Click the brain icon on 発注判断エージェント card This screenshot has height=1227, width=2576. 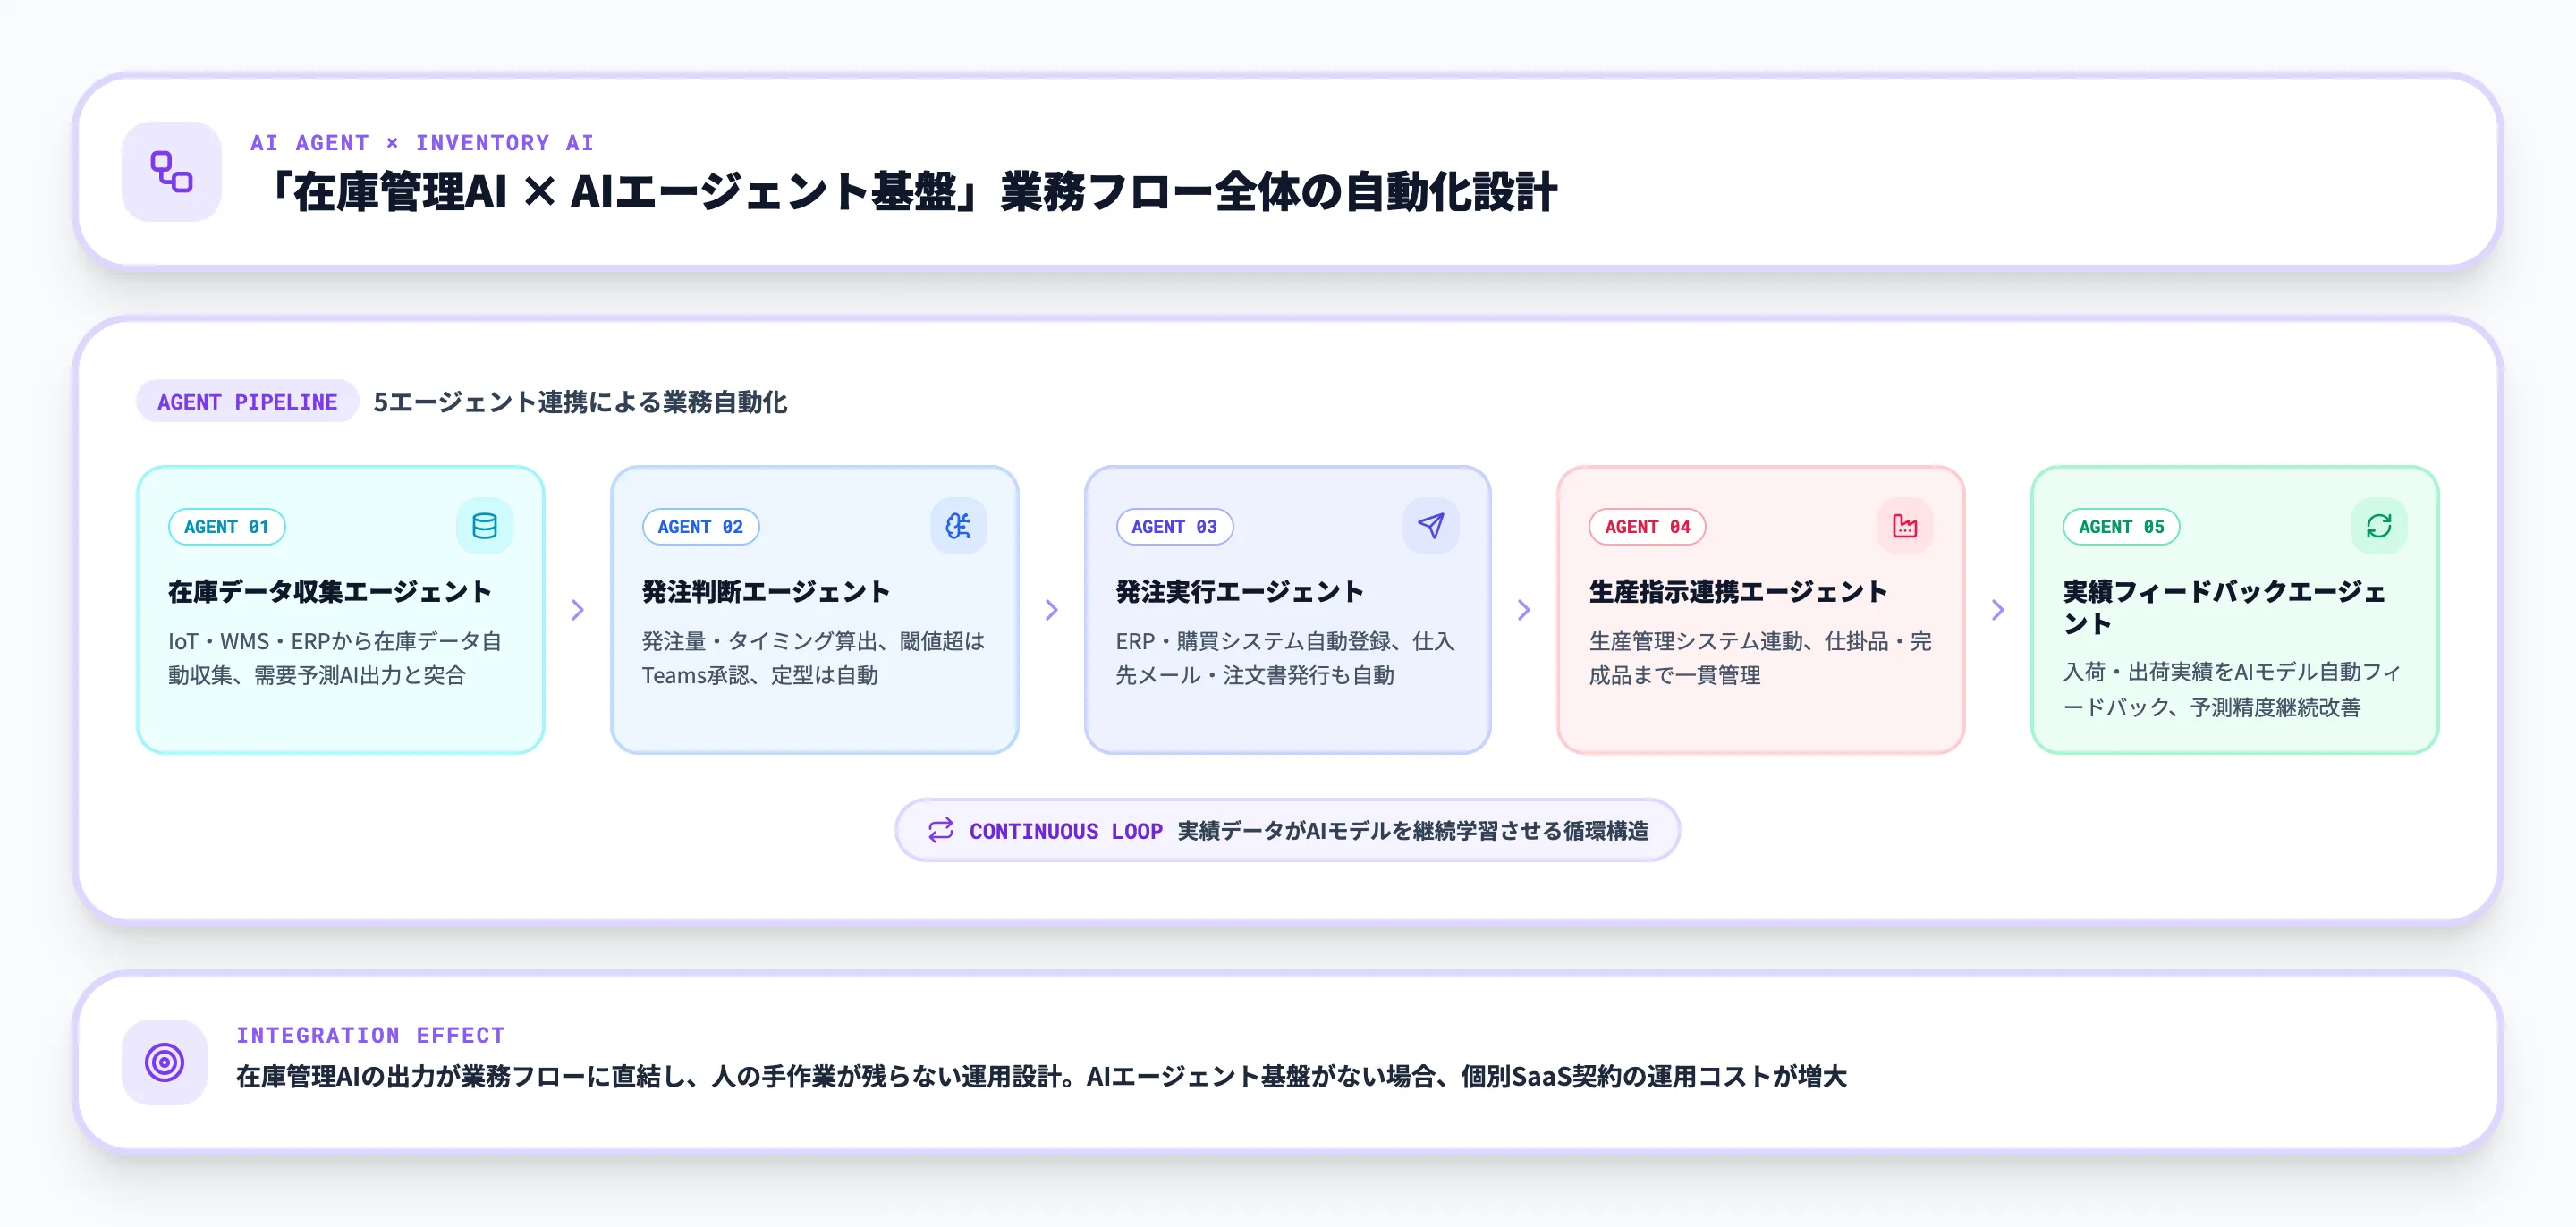coord(957,525)
